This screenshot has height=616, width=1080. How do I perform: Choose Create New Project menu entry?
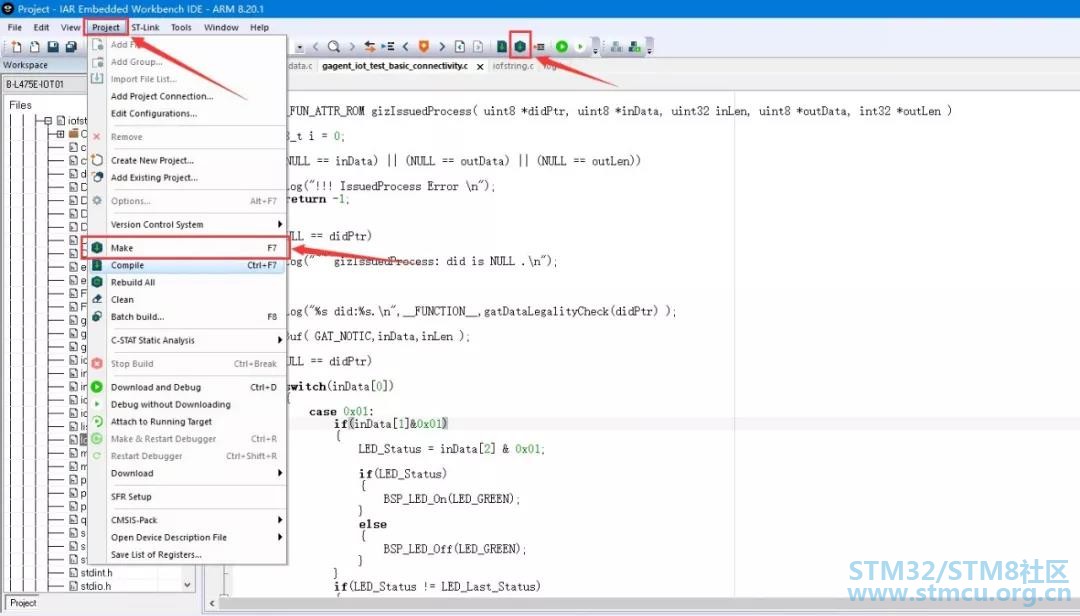click(187, 161)
